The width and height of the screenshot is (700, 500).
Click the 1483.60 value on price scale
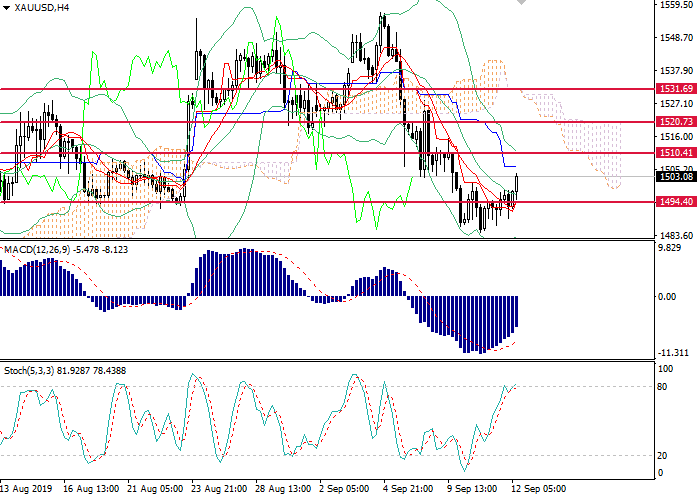click(x=676, y=235)
